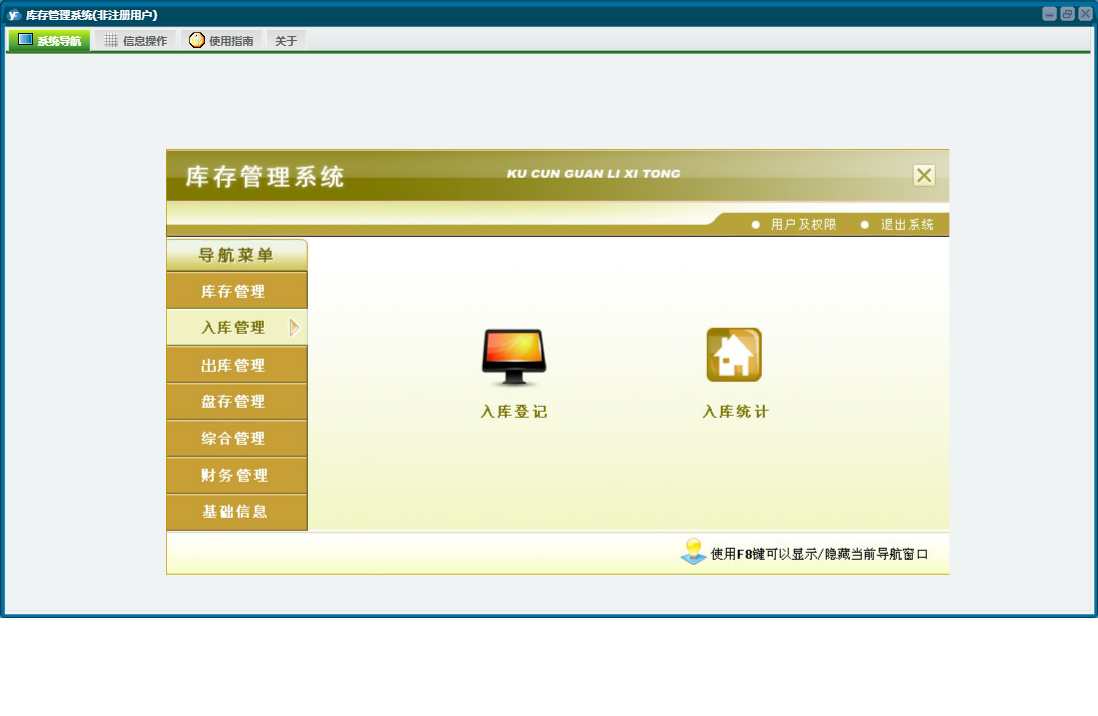Close the main application window
Viewport: 1098px width, 716px height.
(x=1085, y=14)
